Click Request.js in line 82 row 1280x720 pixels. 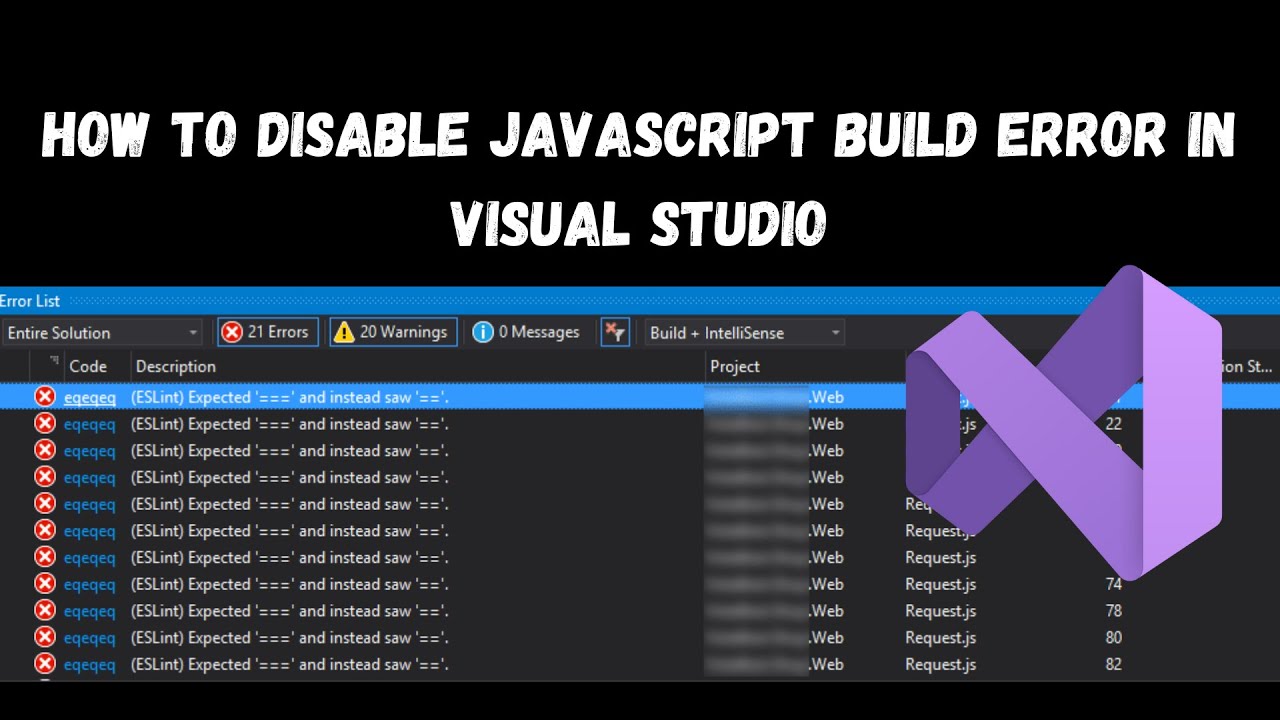941,664
